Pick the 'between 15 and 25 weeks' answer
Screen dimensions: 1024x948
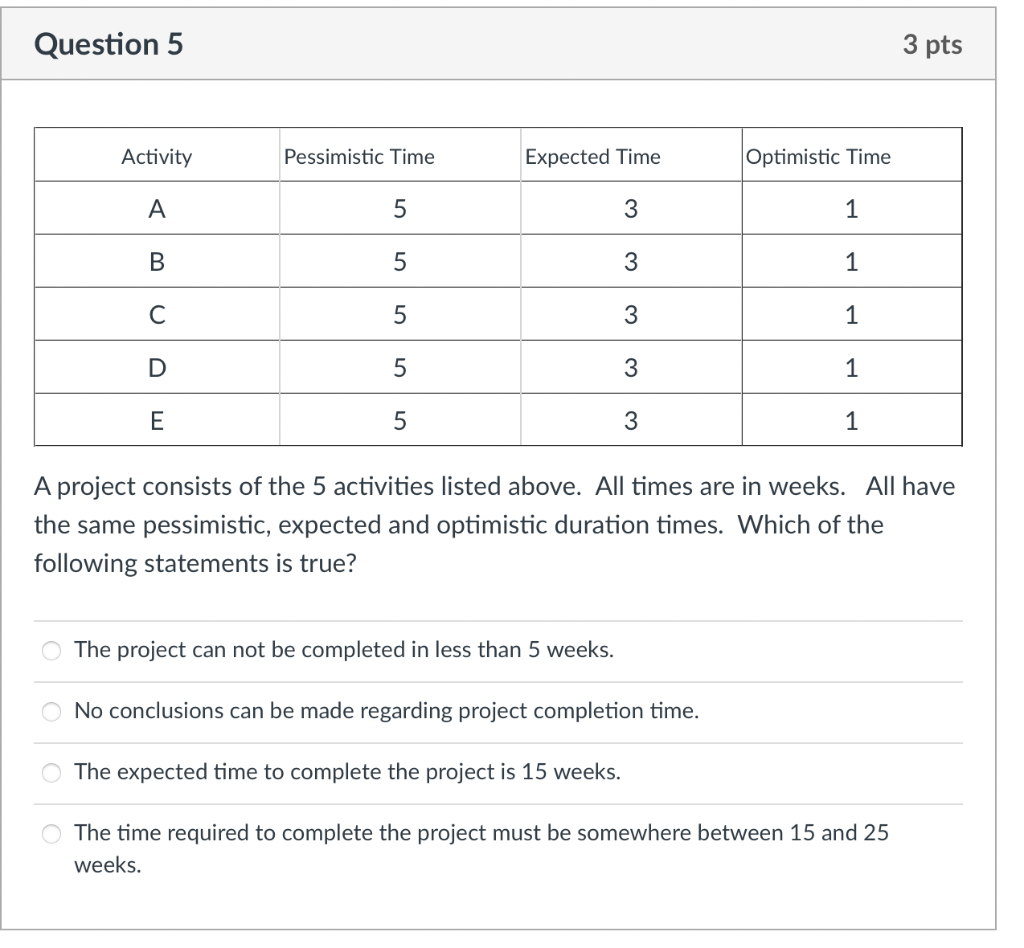click(x=51, y=833)
